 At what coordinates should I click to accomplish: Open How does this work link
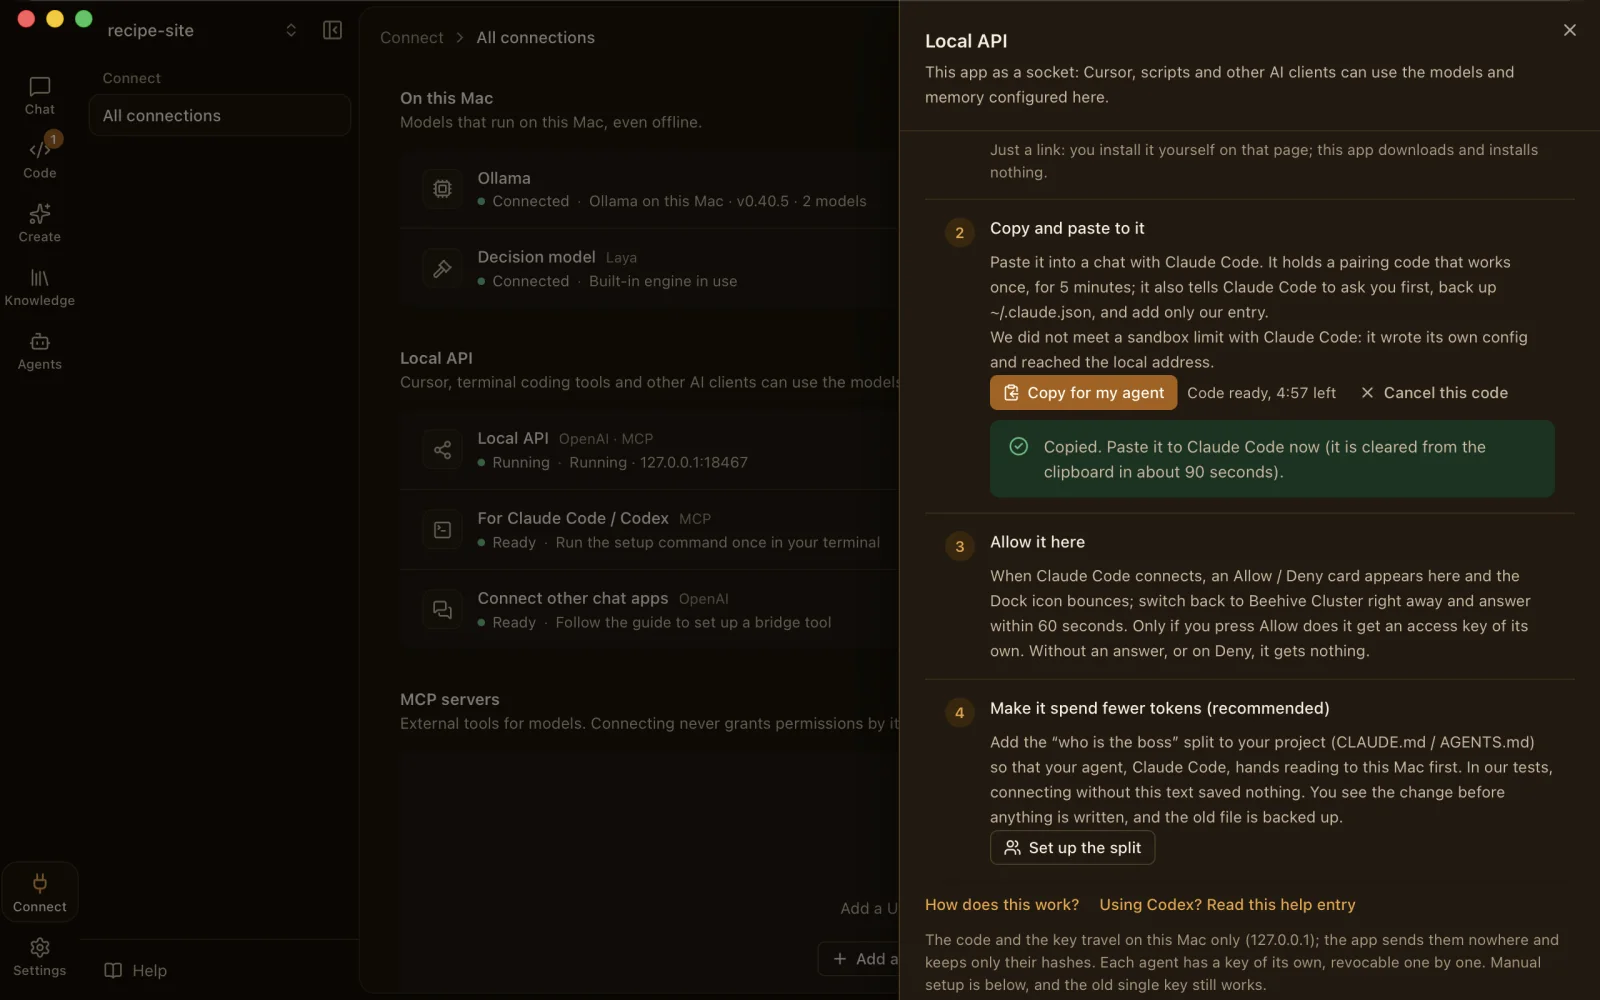coord(1002,905)
